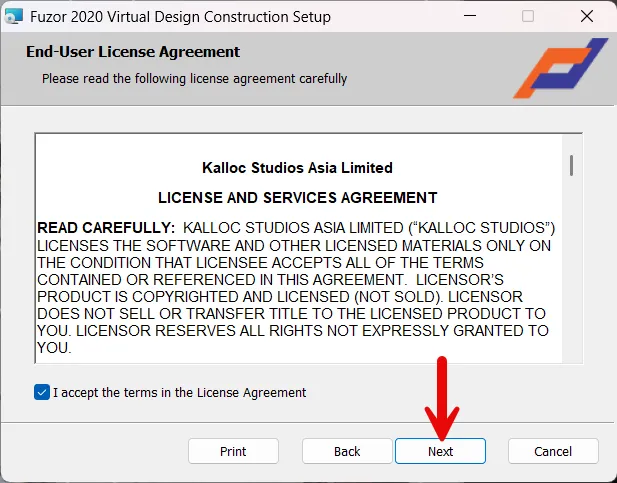Viewport: 617px width, 483px height.
Task: Go back to the previous setup step
Action: [347, 451]
